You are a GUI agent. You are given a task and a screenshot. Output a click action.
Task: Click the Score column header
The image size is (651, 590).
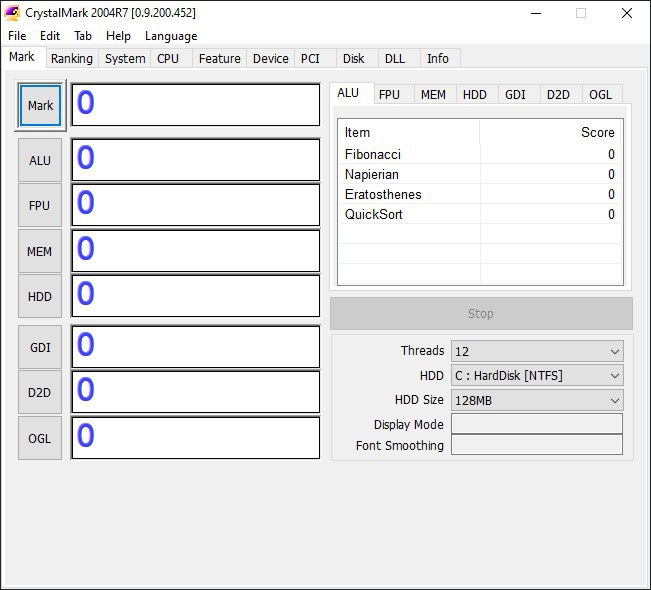coord(551,132)
